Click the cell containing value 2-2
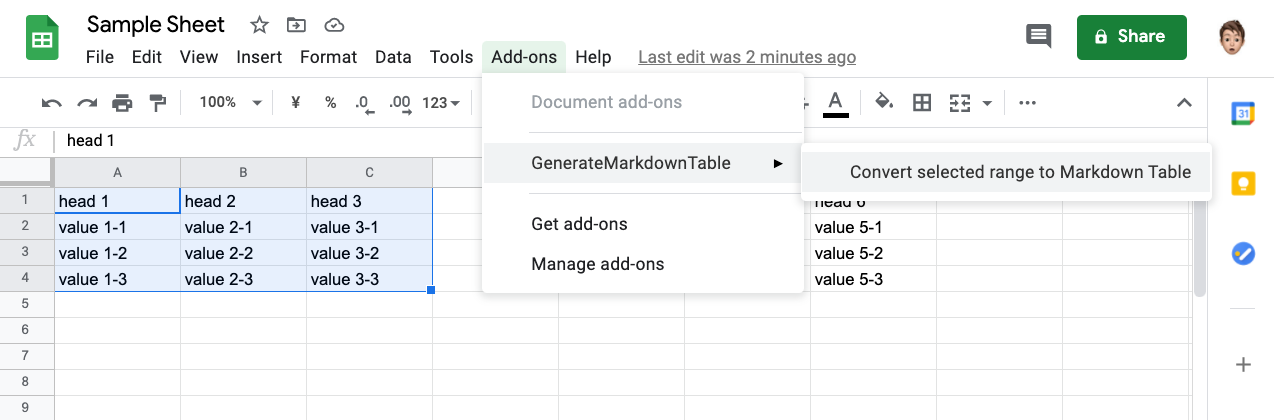 243,253
